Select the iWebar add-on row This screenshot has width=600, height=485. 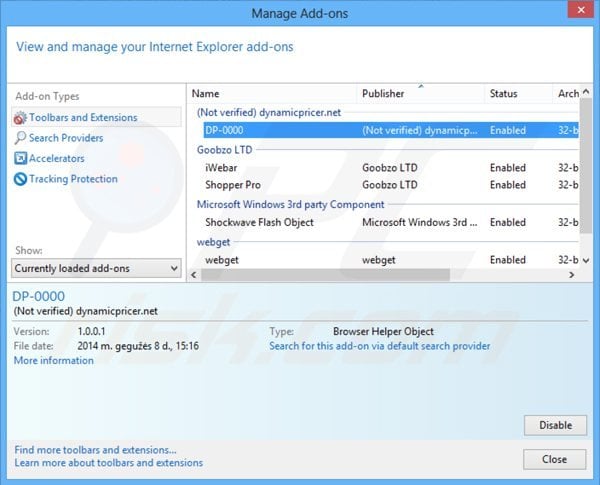(x=391, y=168)
